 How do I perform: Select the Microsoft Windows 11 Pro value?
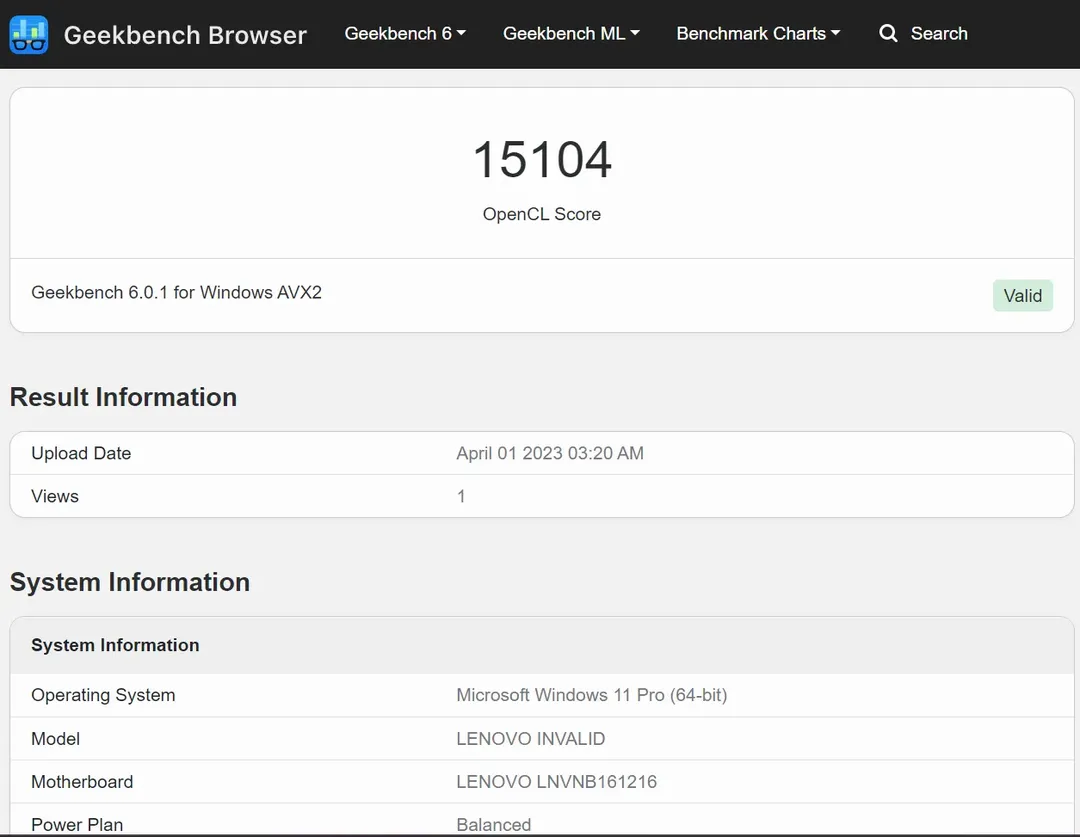[591, 695]
